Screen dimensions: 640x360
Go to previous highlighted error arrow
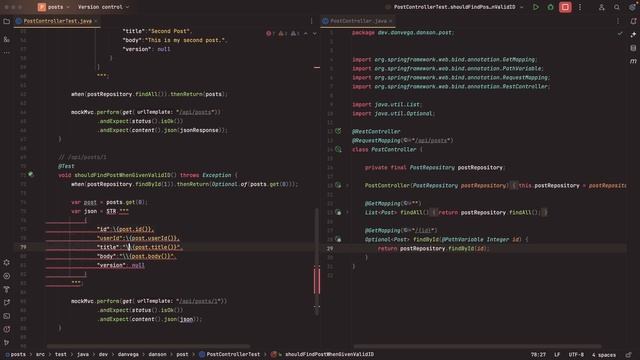[306, 33]
